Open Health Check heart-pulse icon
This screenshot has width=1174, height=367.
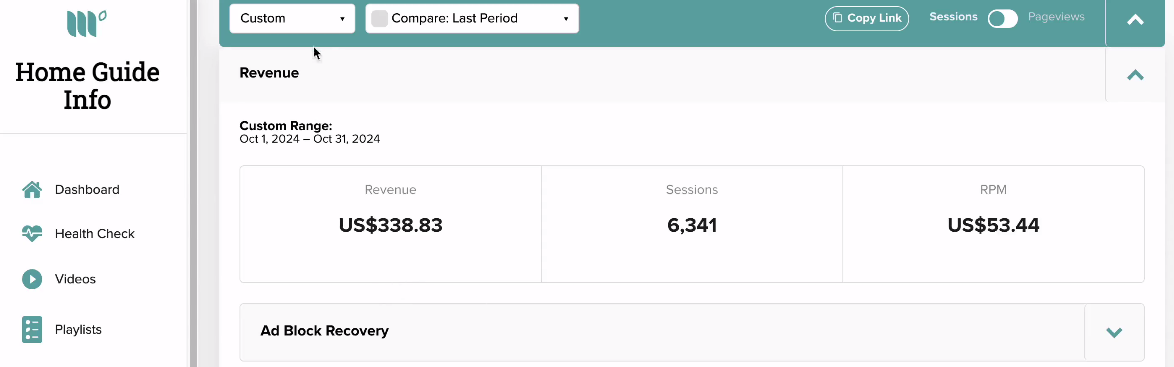(x=31, y=234)
